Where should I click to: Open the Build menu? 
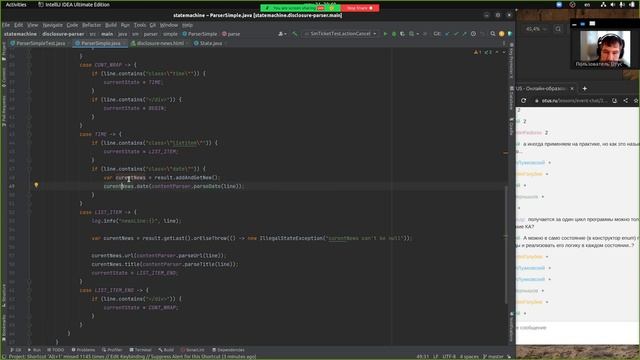click(x=111, y=25)
